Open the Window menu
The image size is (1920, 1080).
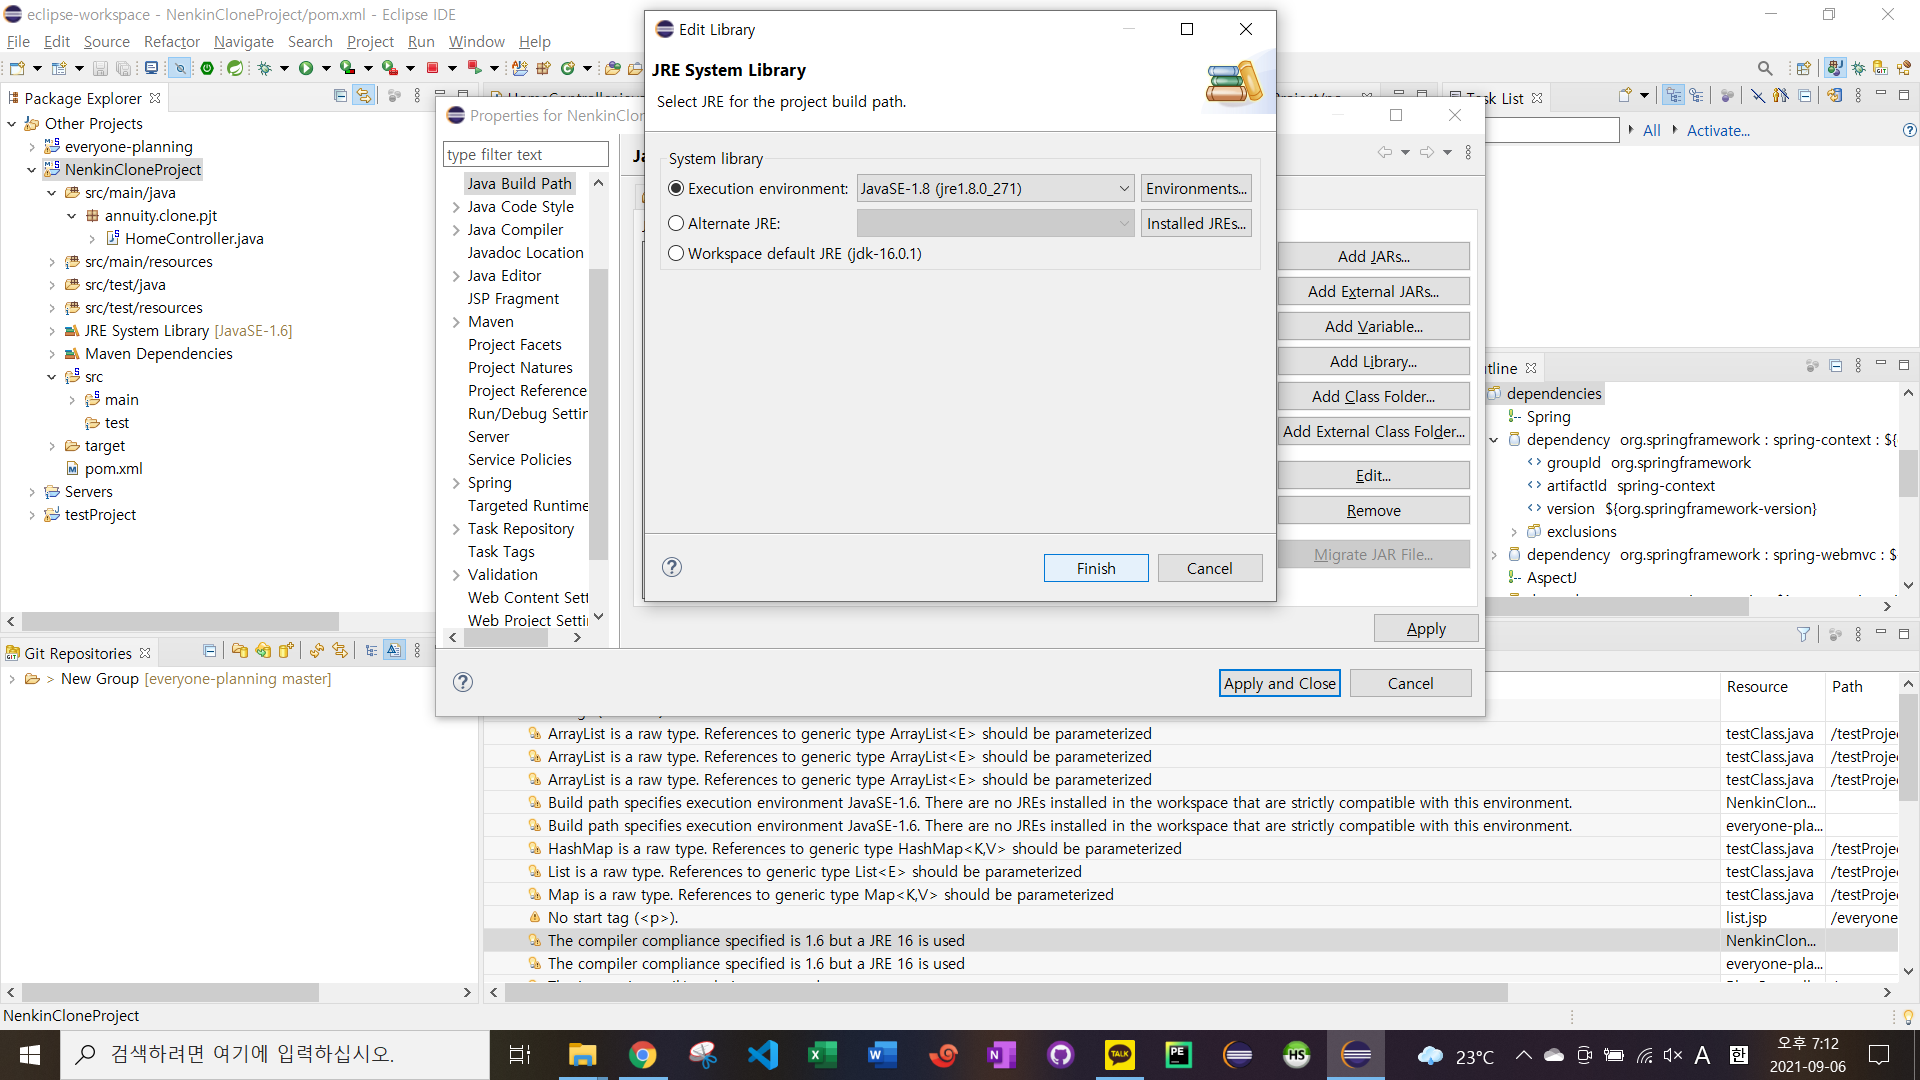476,41
